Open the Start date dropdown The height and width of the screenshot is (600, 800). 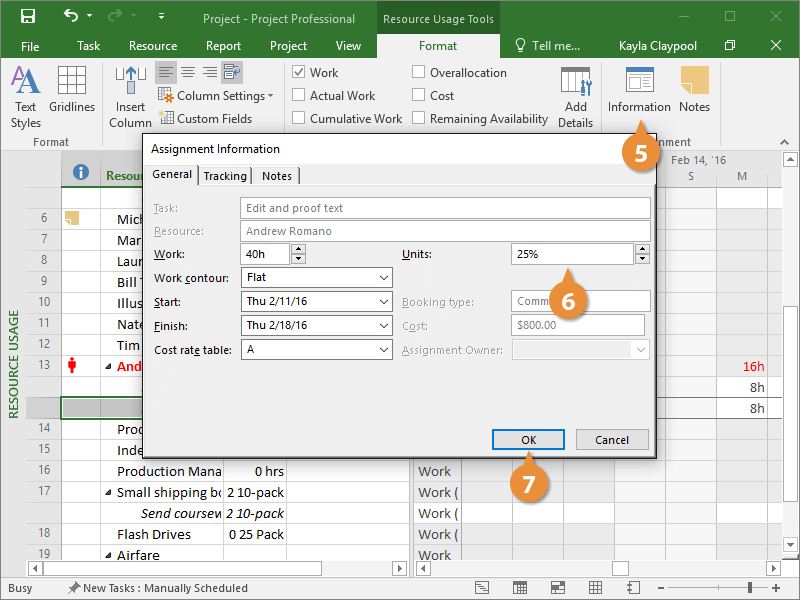pos(384,302)
